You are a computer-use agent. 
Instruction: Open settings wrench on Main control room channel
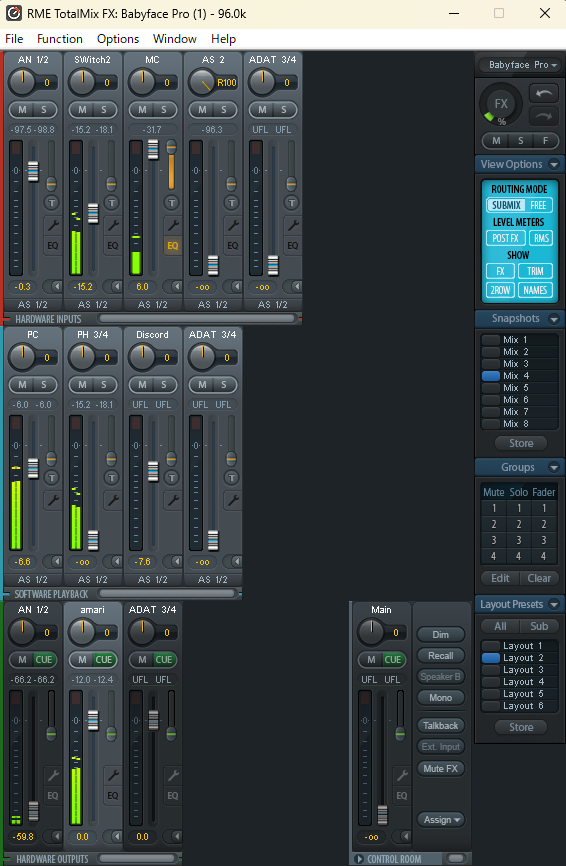pyautogui.click(x=401, y=775)
